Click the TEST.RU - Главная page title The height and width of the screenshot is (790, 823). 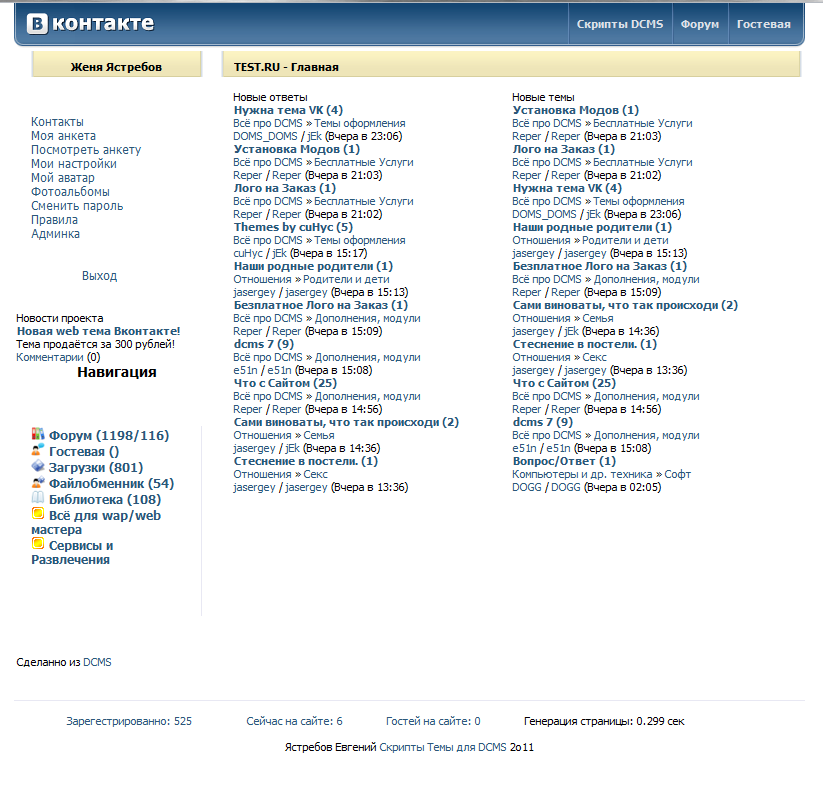[x=286, y=67]
